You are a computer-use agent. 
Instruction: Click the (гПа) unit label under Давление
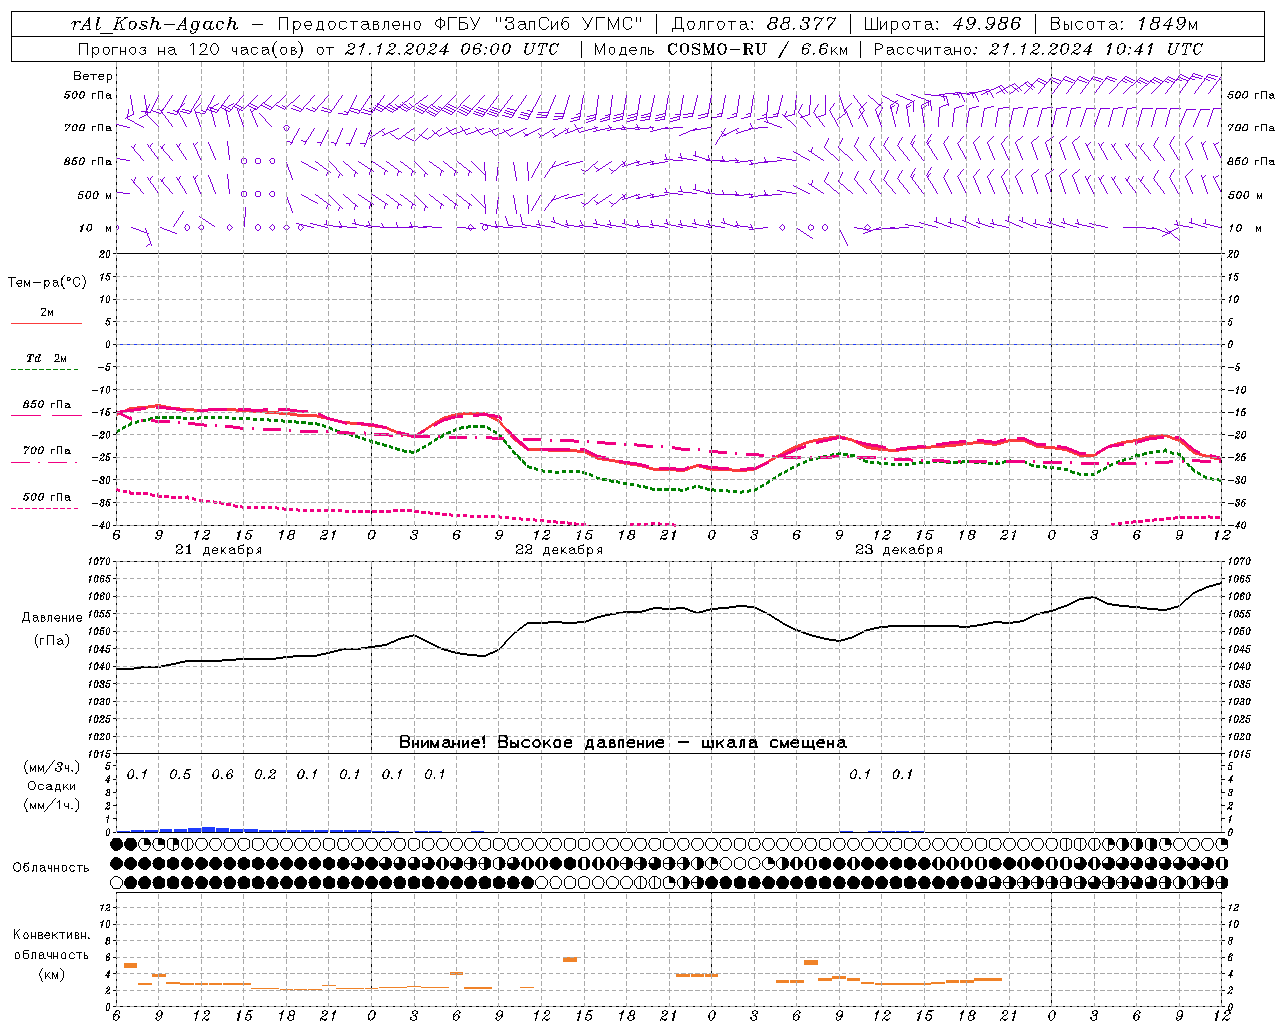[x=53, y=641]
